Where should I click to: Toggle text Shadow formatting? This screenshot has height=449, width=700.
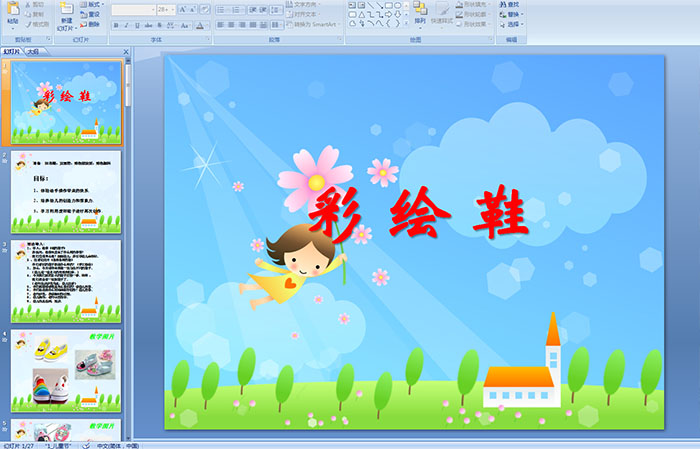point(160,25)
